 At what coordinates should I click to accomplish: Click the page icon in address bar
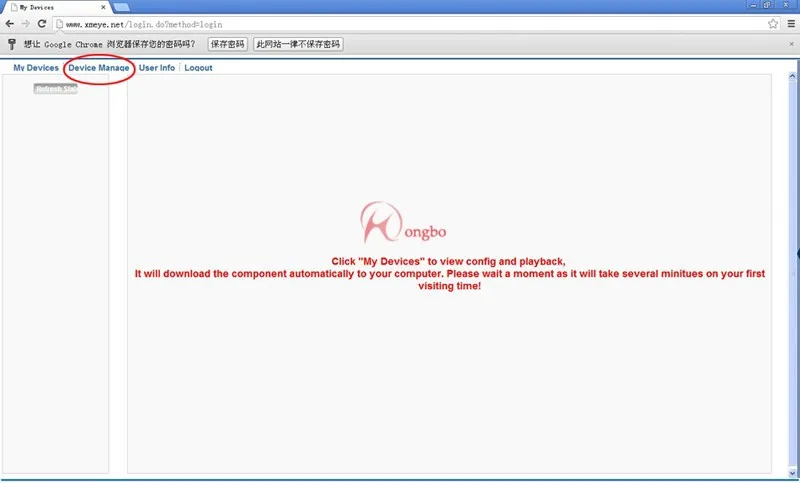tap(59, 24)
